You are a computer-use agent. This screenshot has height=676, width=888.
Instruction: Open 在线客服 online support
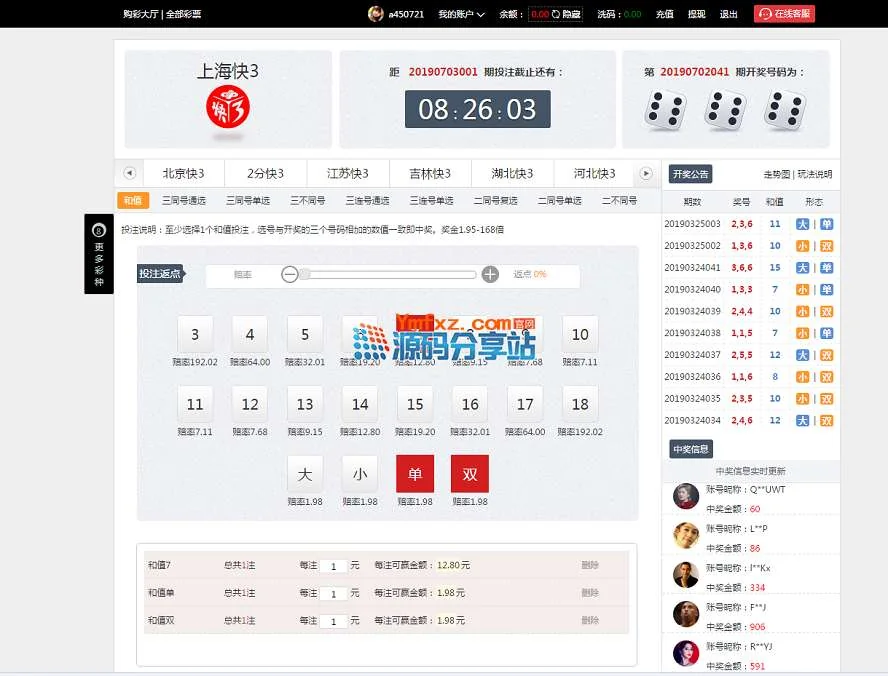click(x=785, y=14)
